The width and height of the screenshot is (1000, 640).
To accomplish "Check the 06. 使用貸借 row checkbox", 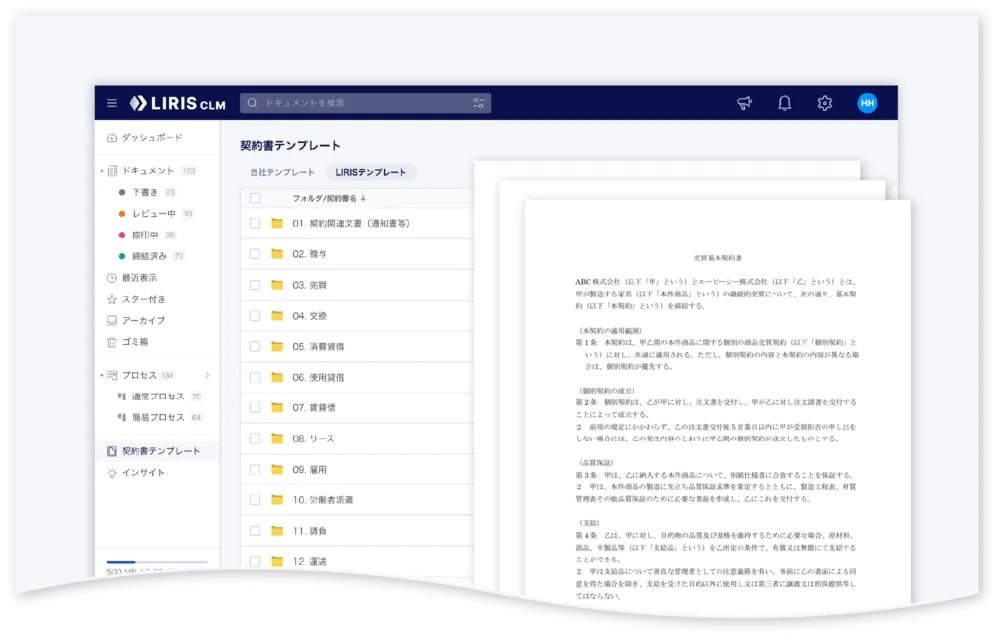I will [255, 377].
